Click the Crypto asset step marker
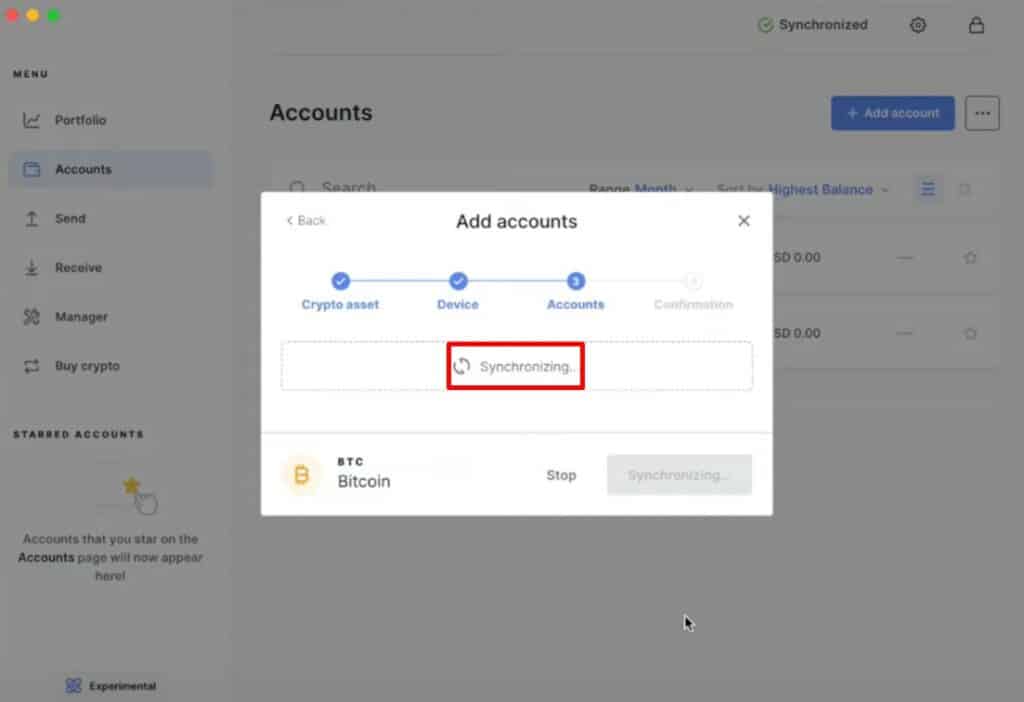Viewport: 1024px width, 702px height. (340, 282)
